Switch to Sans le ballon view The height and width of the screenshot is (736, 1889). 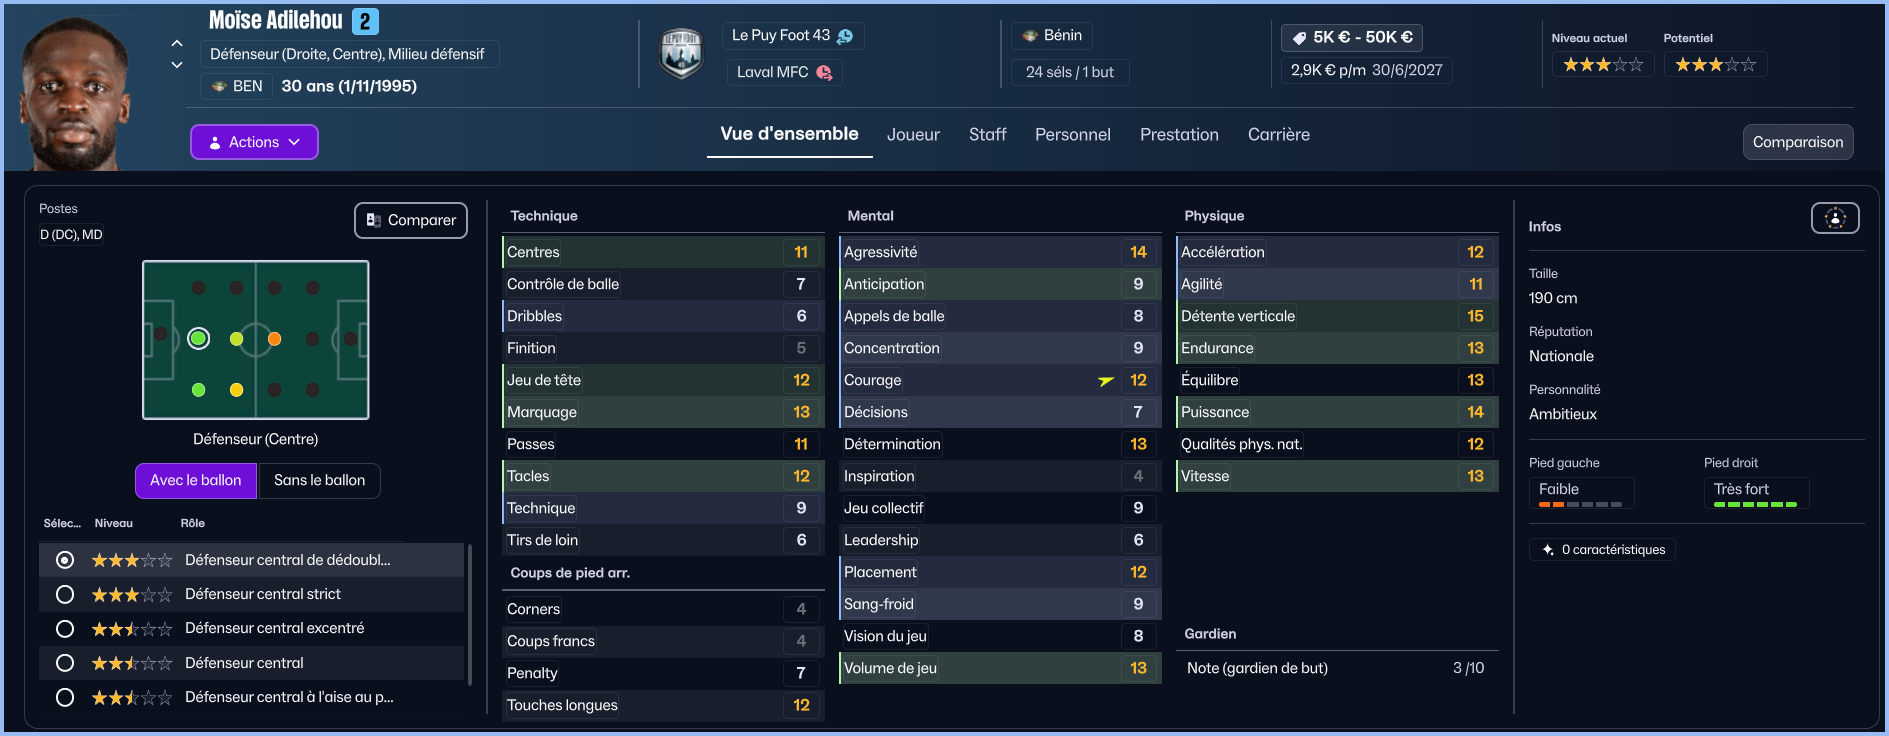pos(319,481)
